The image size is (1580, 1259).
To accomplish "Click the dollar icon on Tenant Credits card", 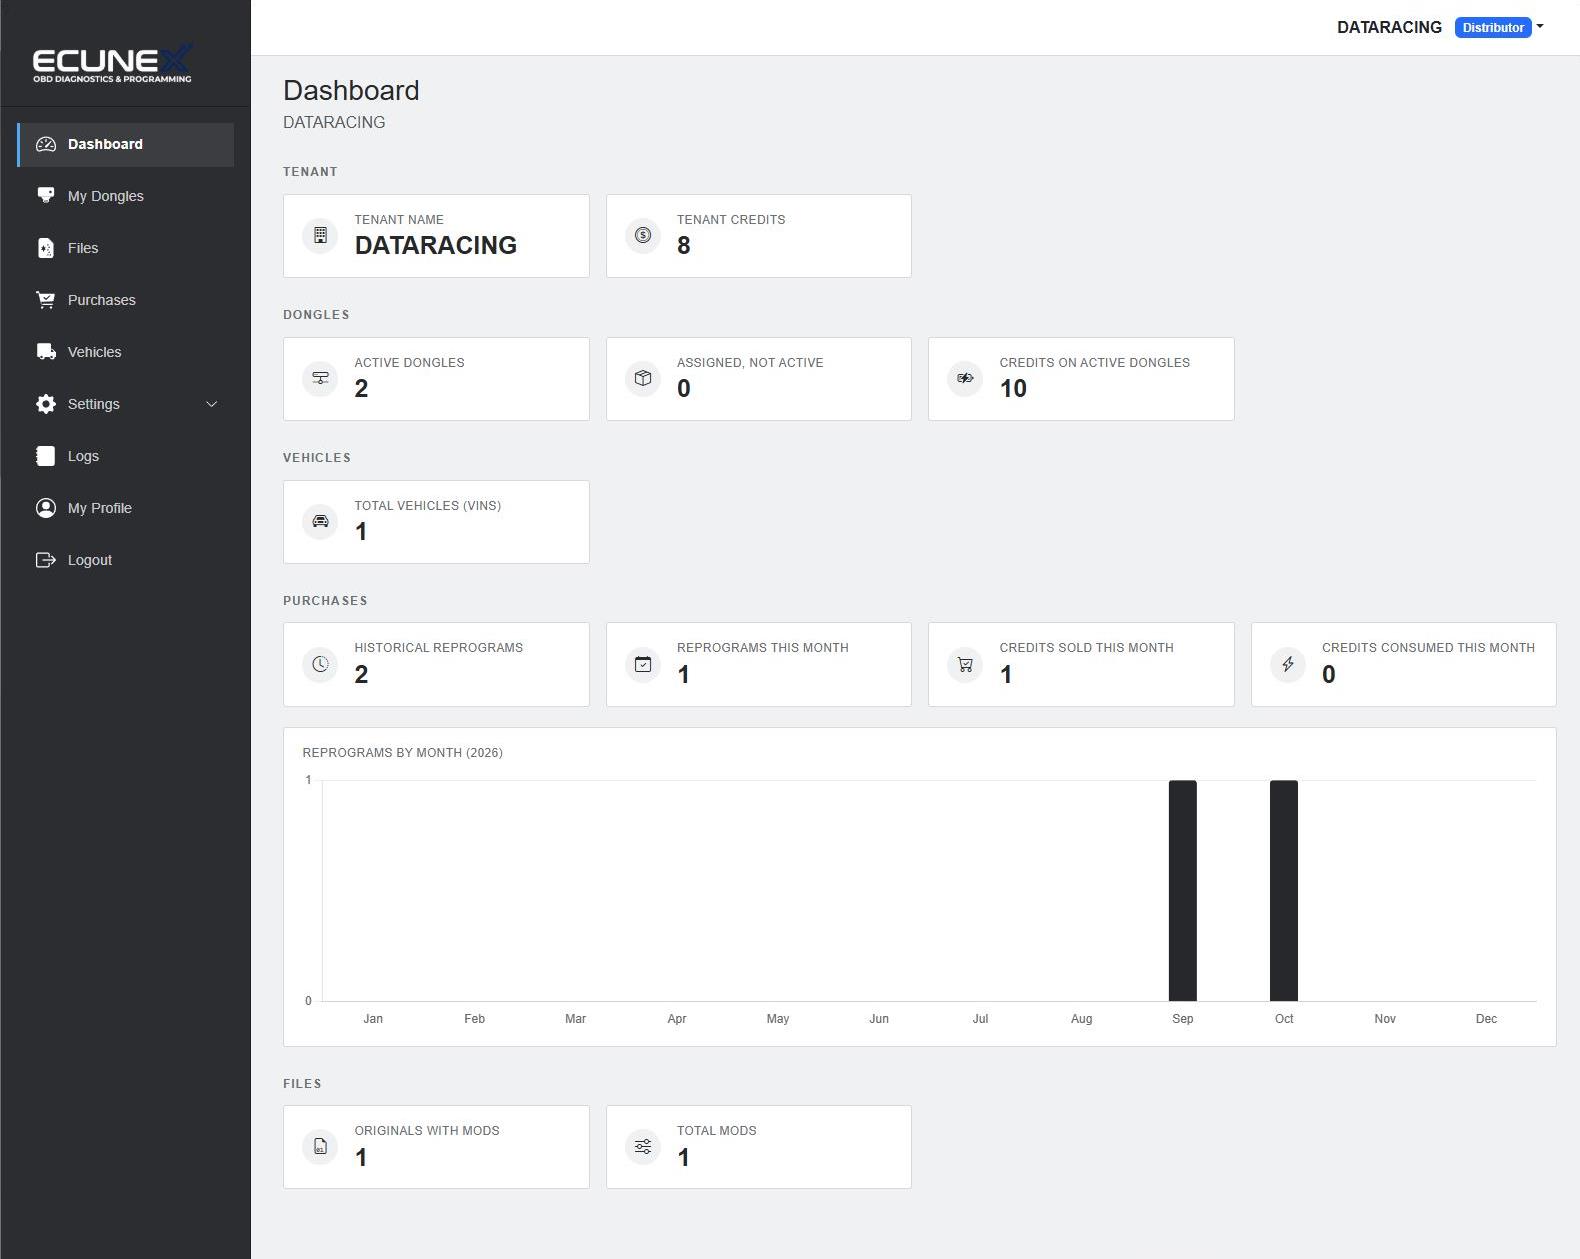I will [643, 235].
